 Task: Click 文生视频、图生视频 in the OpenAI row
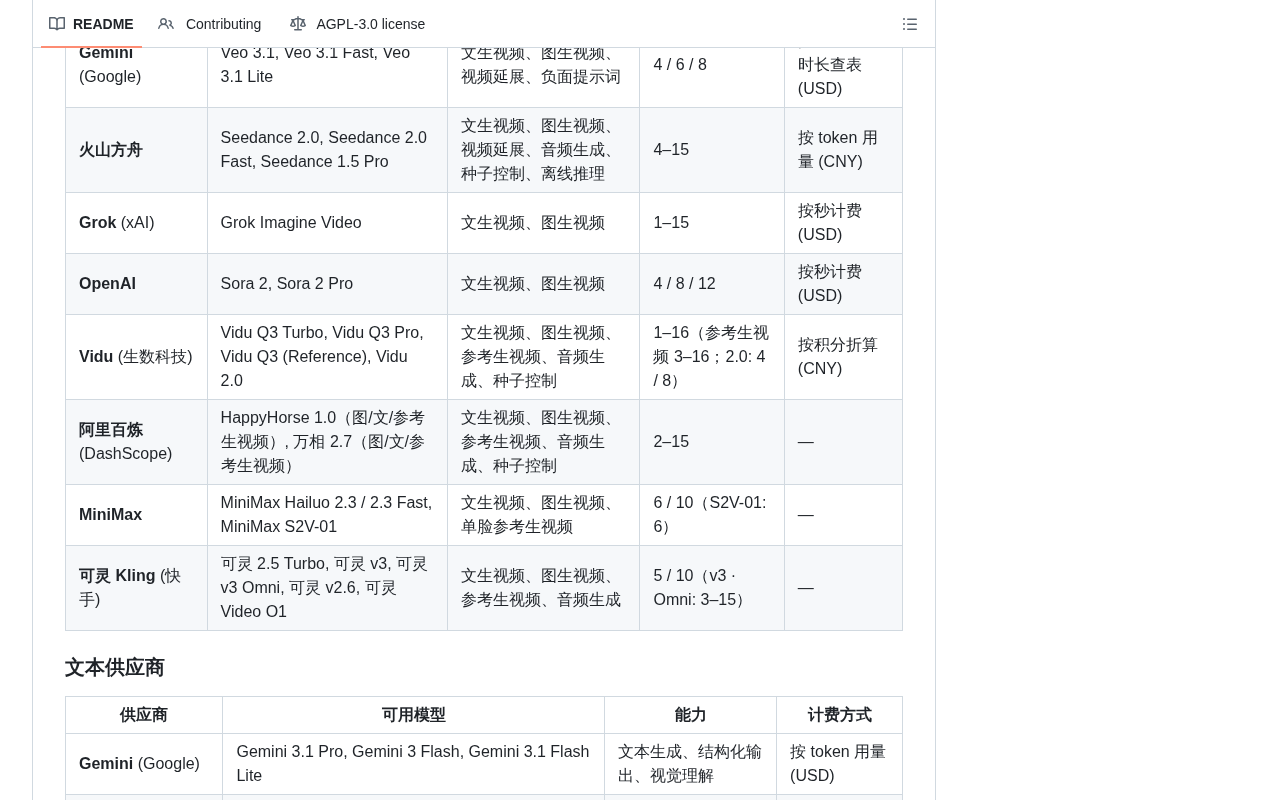coord(543,284)
